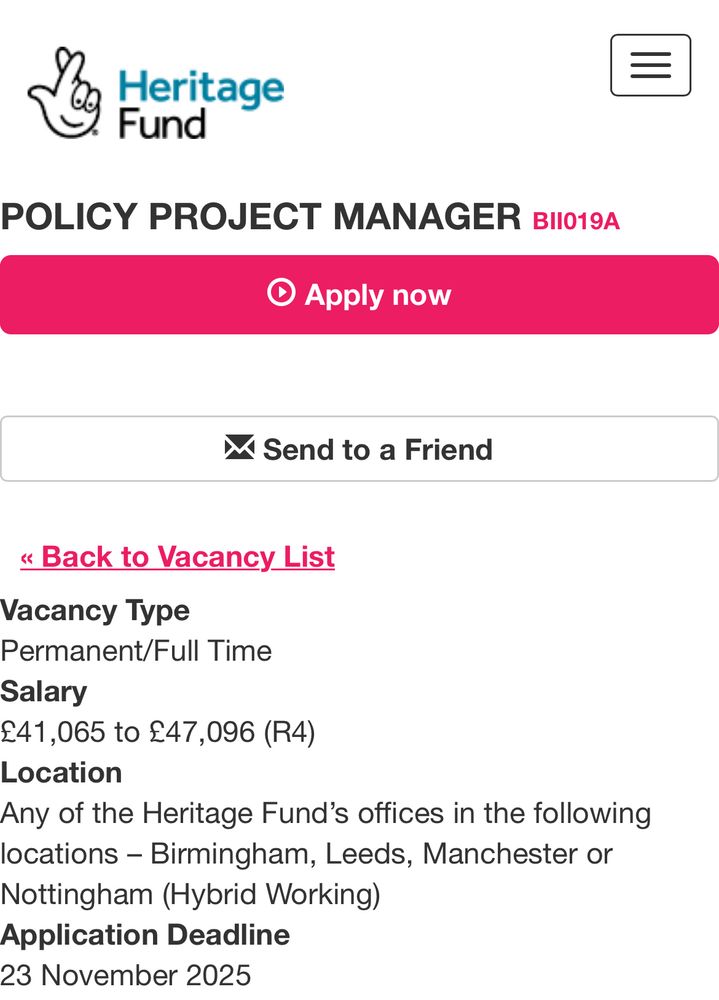Image resolution: width=719 pixels, height=1000 pixels.
Task: Click the circled play icon in Apply now
Action: tap(281, 293)
